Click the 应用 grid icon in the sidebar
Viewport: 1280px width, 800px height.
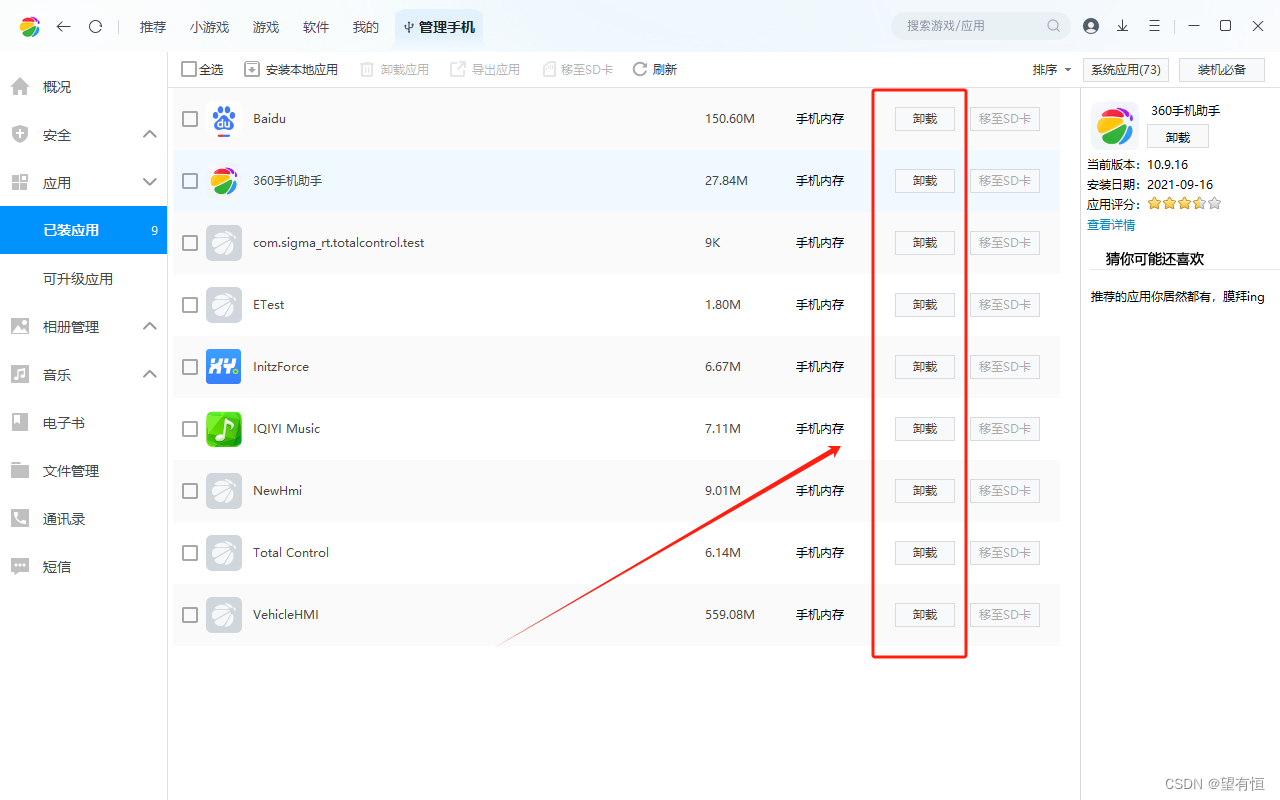20,183
